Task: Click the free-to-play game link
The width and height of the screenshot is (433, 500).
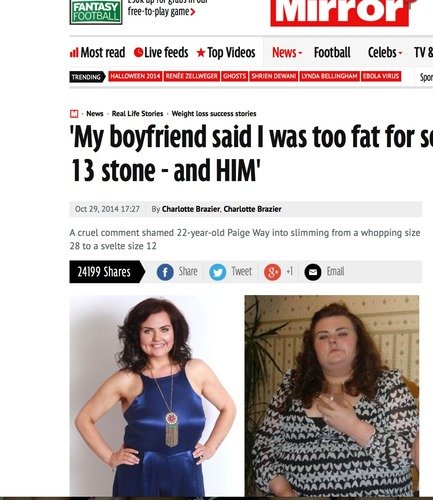Action: [161, 12]
